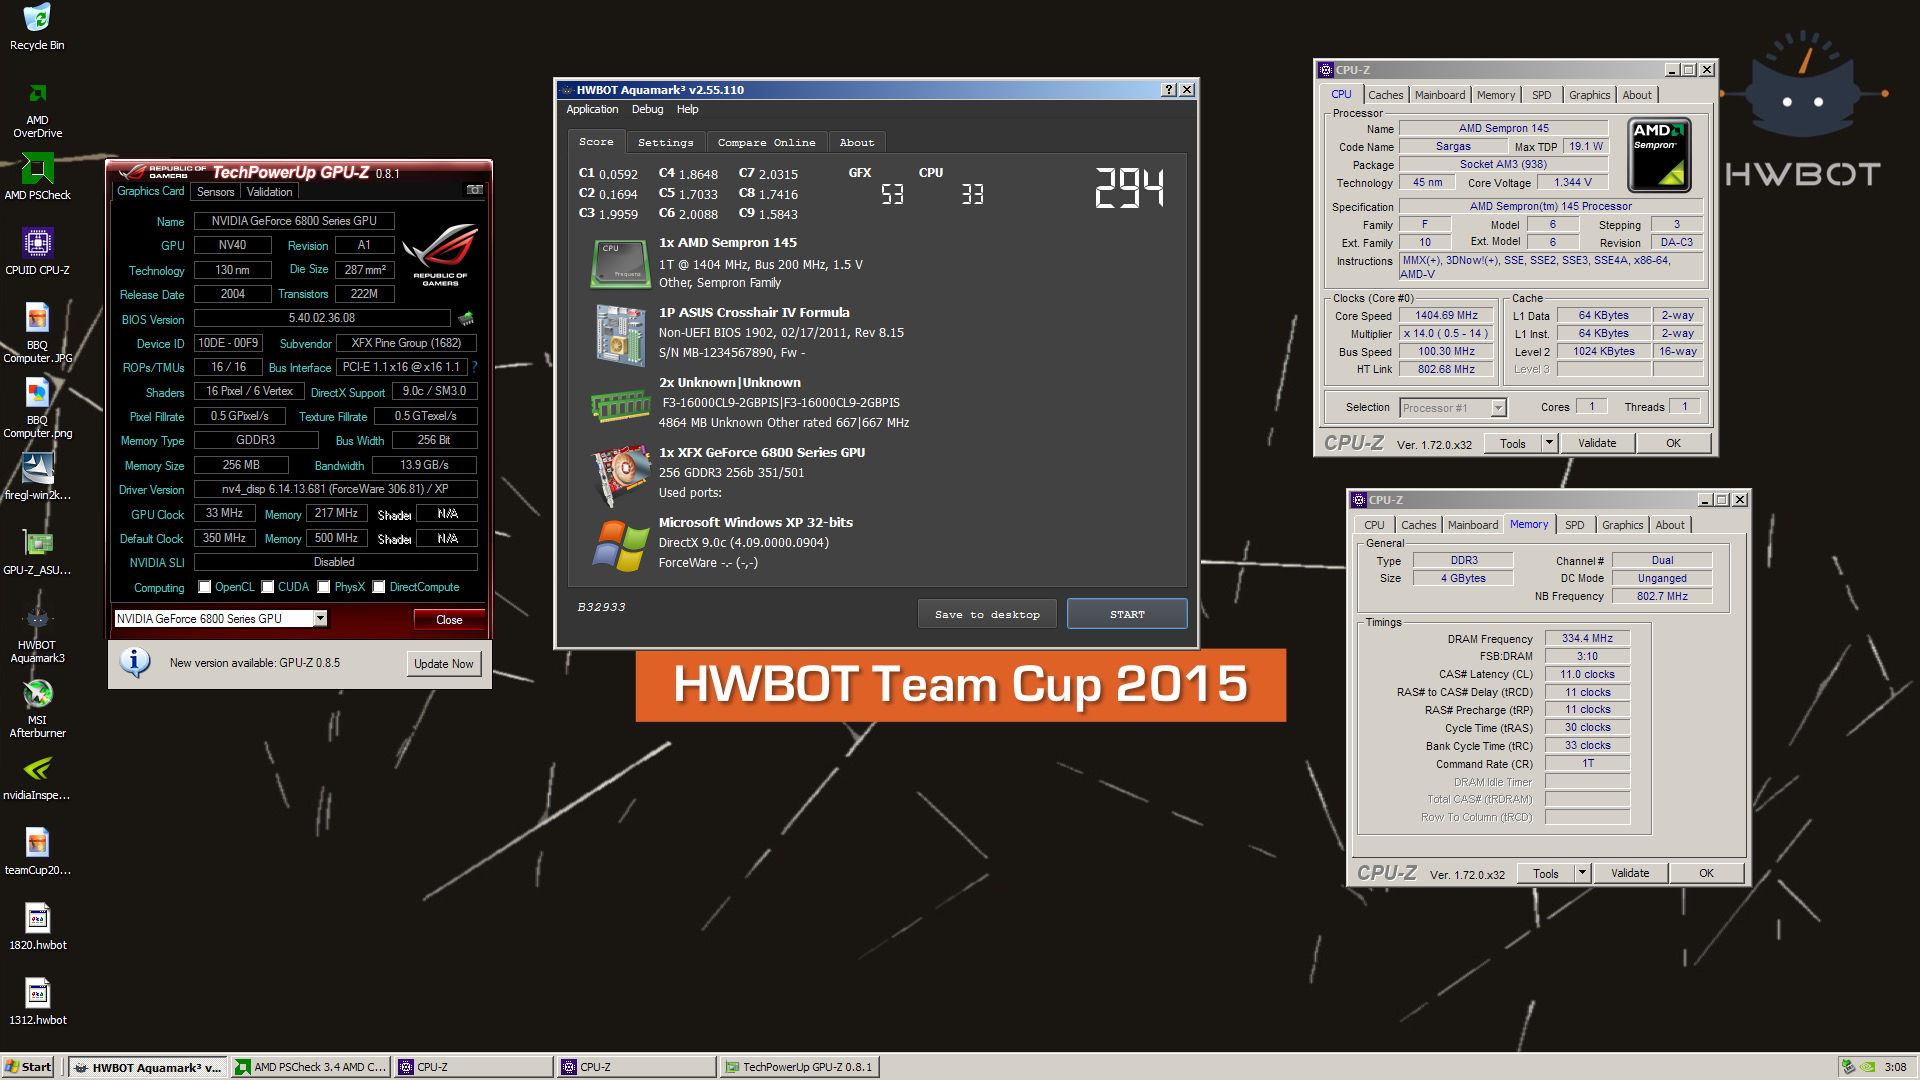Image resolution: width=1920 pixels, height=1080 pixels.
Task: Click Validate in lower CPU-Z memory window
Action: coord(1630,873)
